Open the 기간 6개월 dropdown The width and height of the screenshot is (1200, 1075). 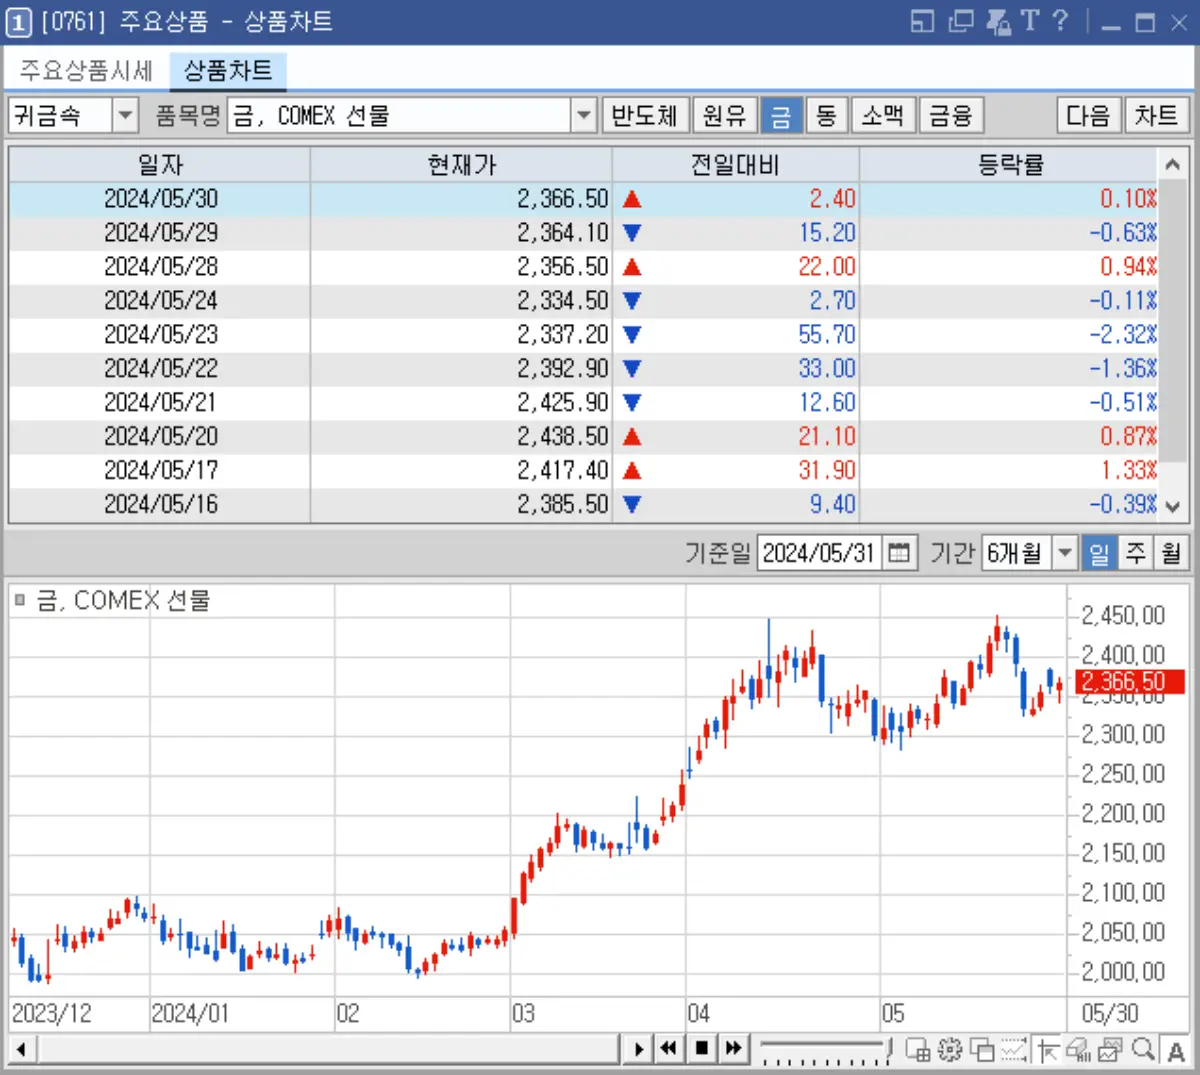[x=1065, y=552]
